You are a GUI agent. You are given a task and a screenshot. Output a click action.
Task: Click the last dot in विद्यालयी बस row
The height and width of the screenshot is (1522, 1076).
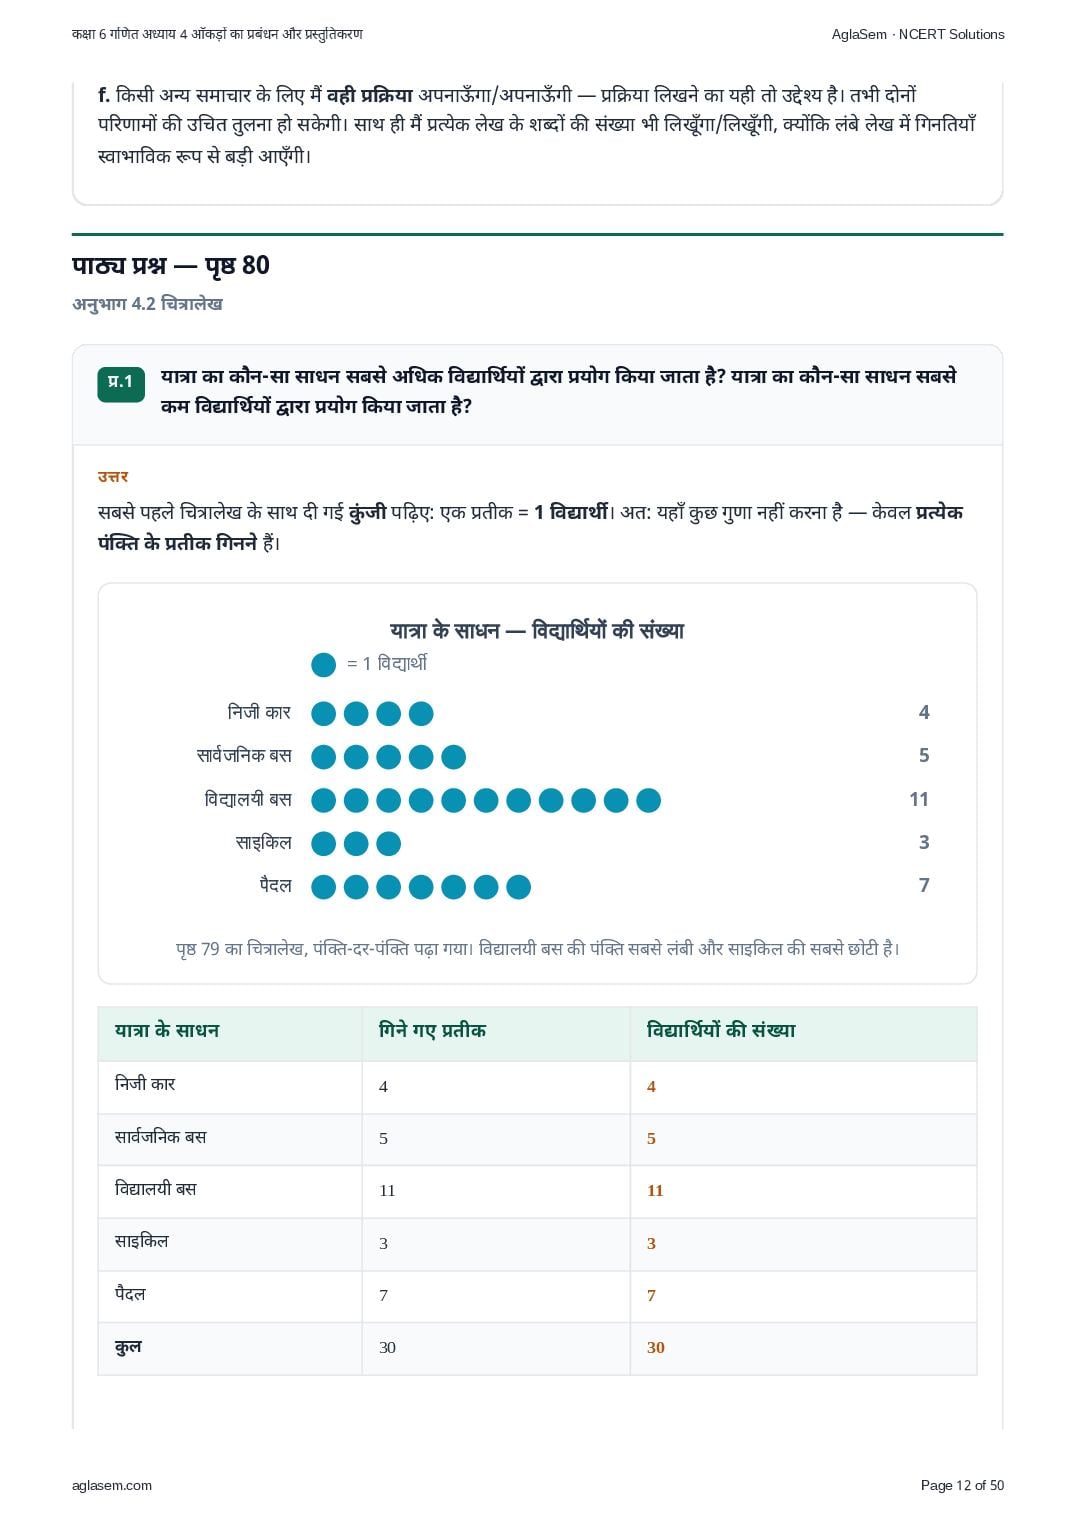click(x=648, y=800)
